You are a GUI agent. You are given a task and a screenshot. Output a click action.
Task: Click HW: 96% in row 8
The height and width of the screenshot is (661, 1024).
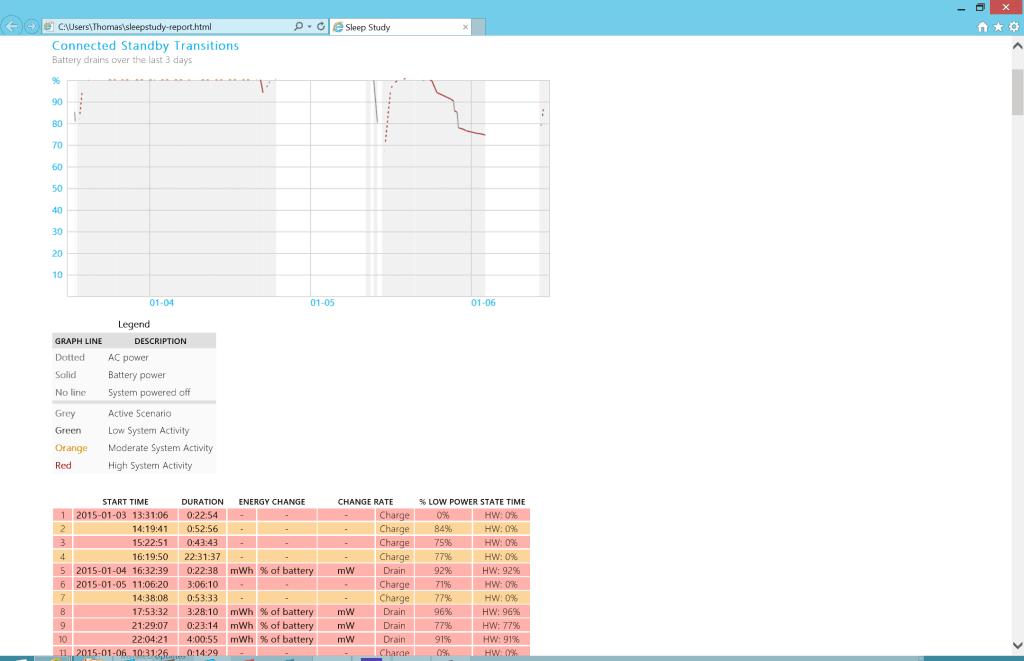click(x=502, y=612)
